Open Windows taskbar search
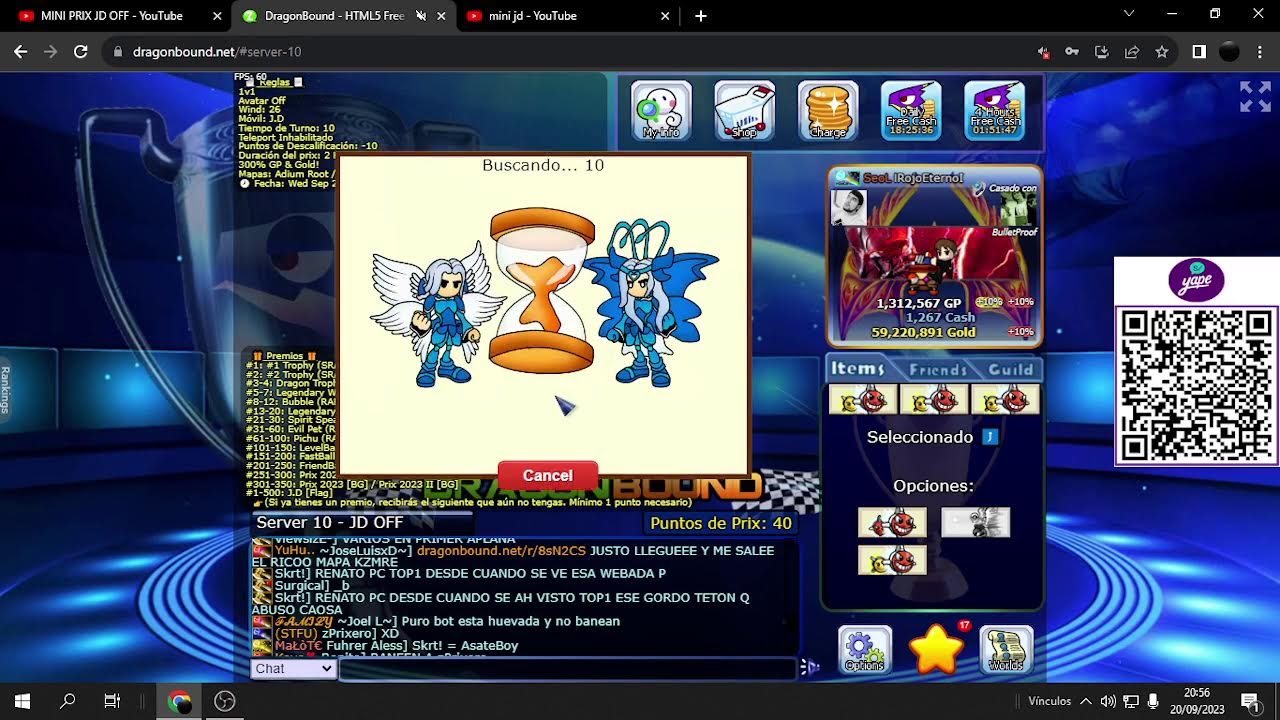Viewport: 1280px width, 720px height. tap(67, 701)
